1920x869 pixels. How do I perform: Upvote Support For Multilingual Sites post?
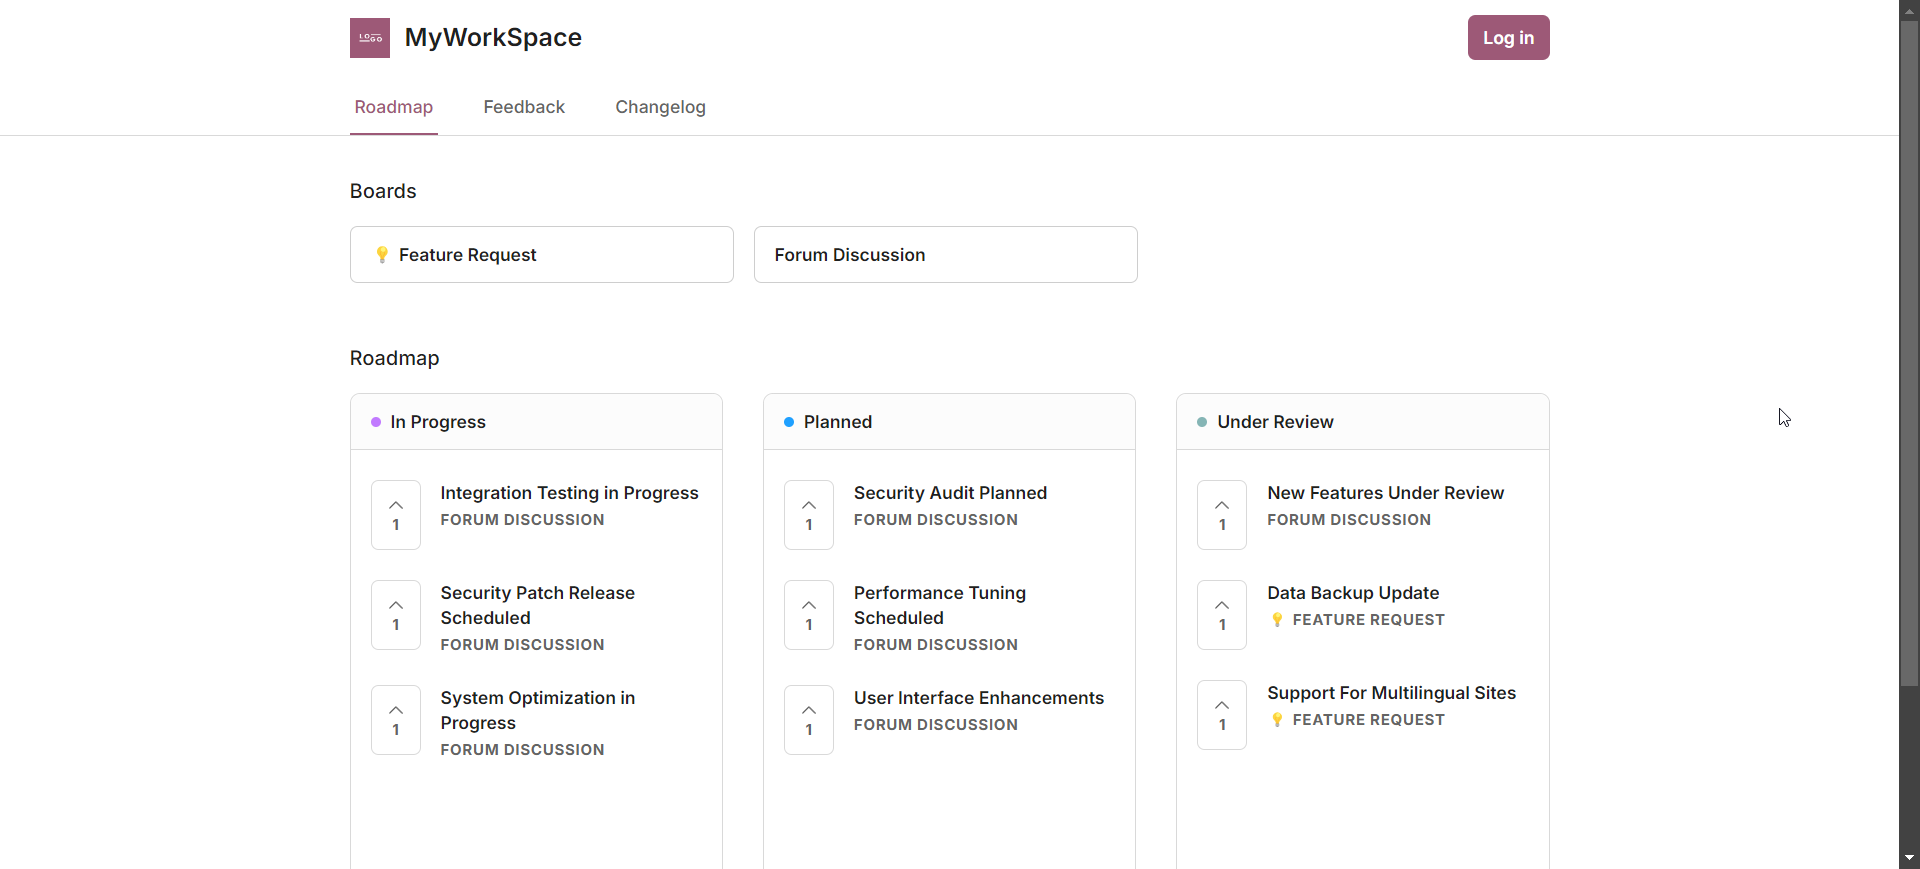coord(1222,715)
